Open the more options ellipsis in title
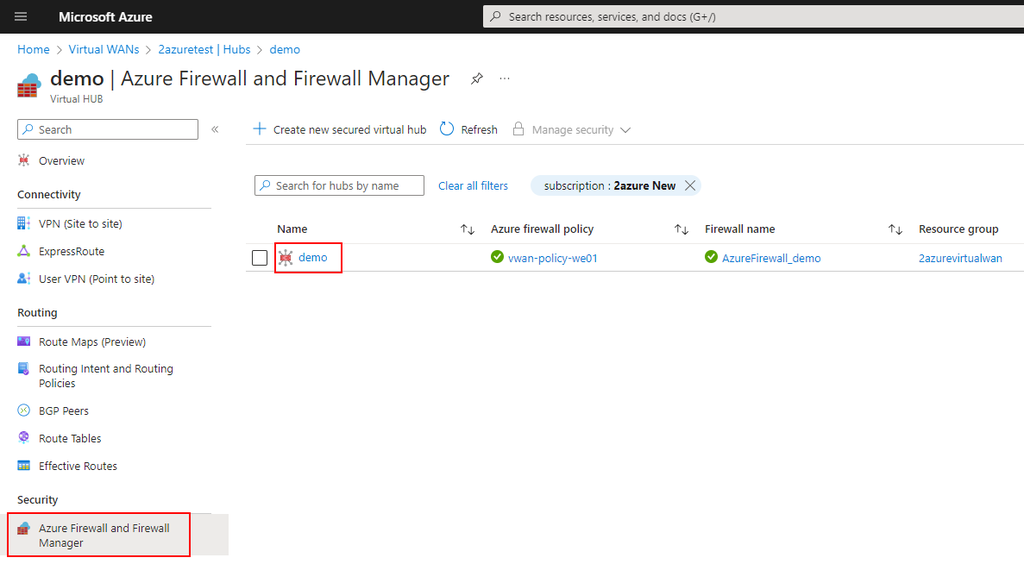Viewport: 1024px width, 564px height. (x=504, y=78)
